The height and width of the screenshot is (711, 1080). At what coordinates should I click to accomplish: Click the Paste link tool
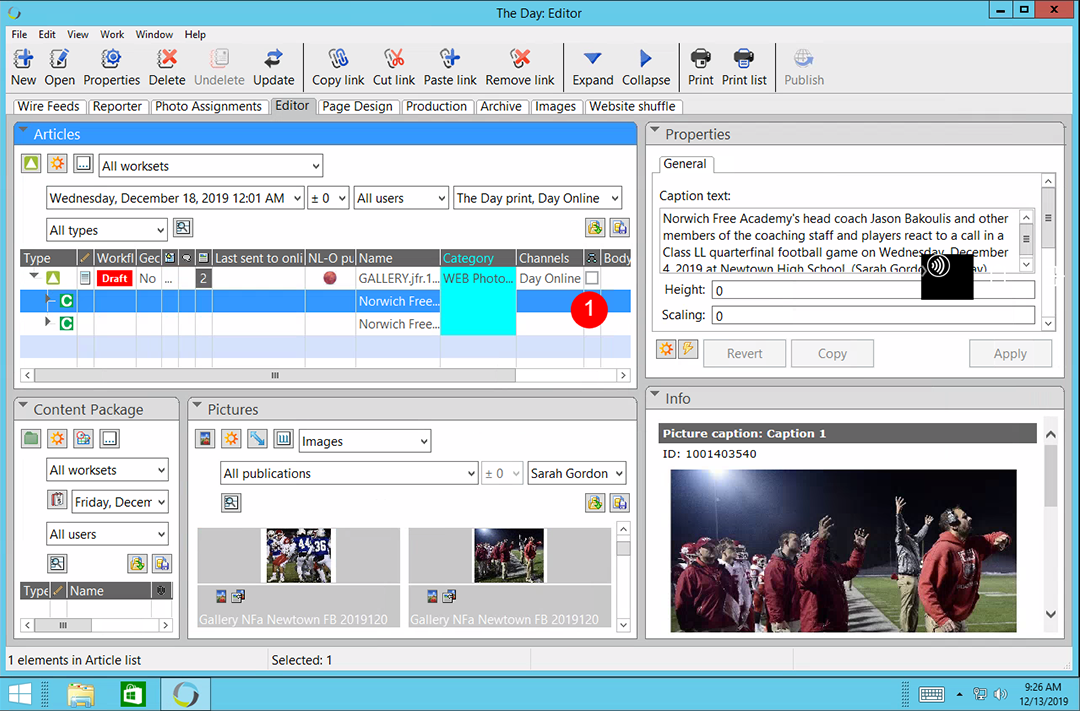[x=450, y=68]
